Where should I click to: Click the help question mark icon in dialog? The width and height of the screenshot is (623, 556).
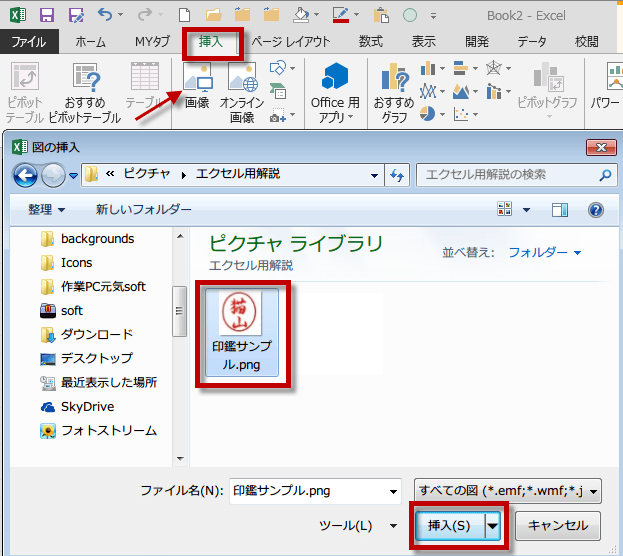[596, 210]
